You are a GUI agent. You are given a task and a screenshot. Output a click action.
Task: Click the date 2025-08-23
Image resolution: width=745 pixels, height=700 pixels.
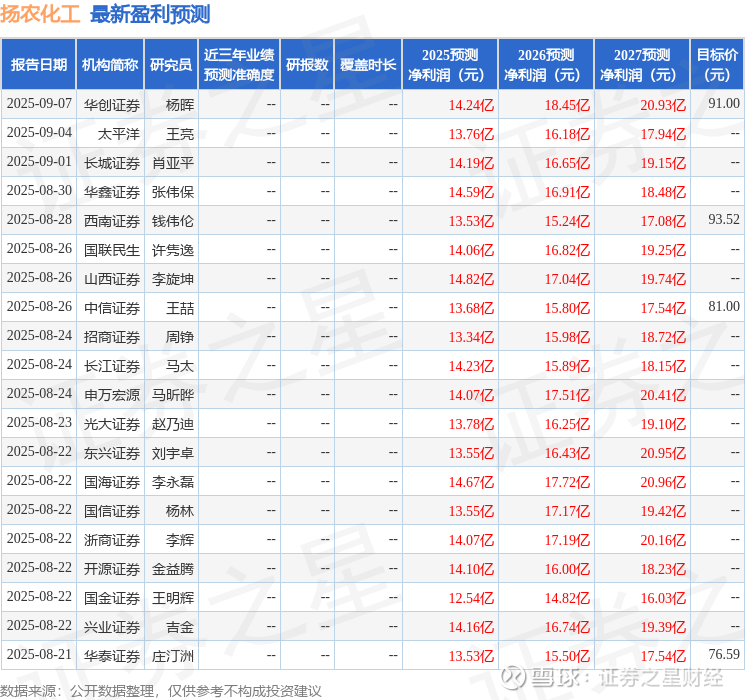39,422
